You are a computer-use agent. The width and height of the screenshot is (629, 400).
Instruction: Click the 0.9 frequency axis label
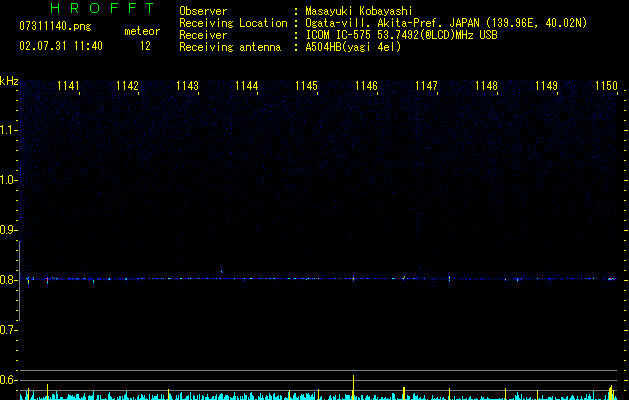point(8,230)
